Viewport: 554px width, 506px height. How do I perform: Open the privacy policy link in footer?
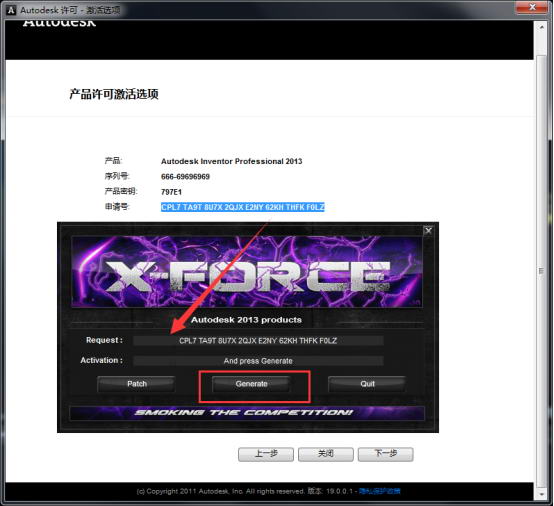pos(379,491)
